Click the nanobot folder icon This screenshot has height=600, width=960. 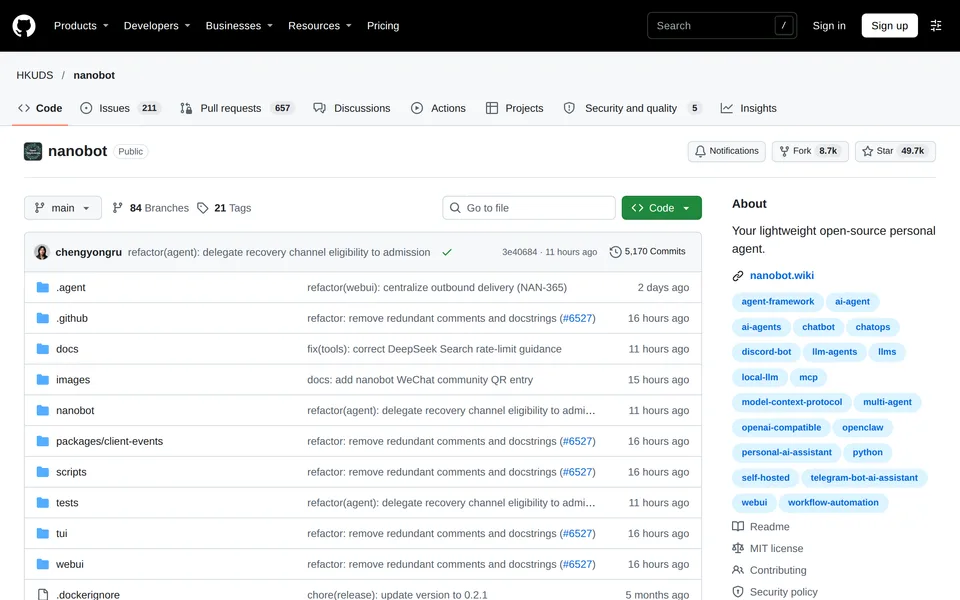(42, 410)
